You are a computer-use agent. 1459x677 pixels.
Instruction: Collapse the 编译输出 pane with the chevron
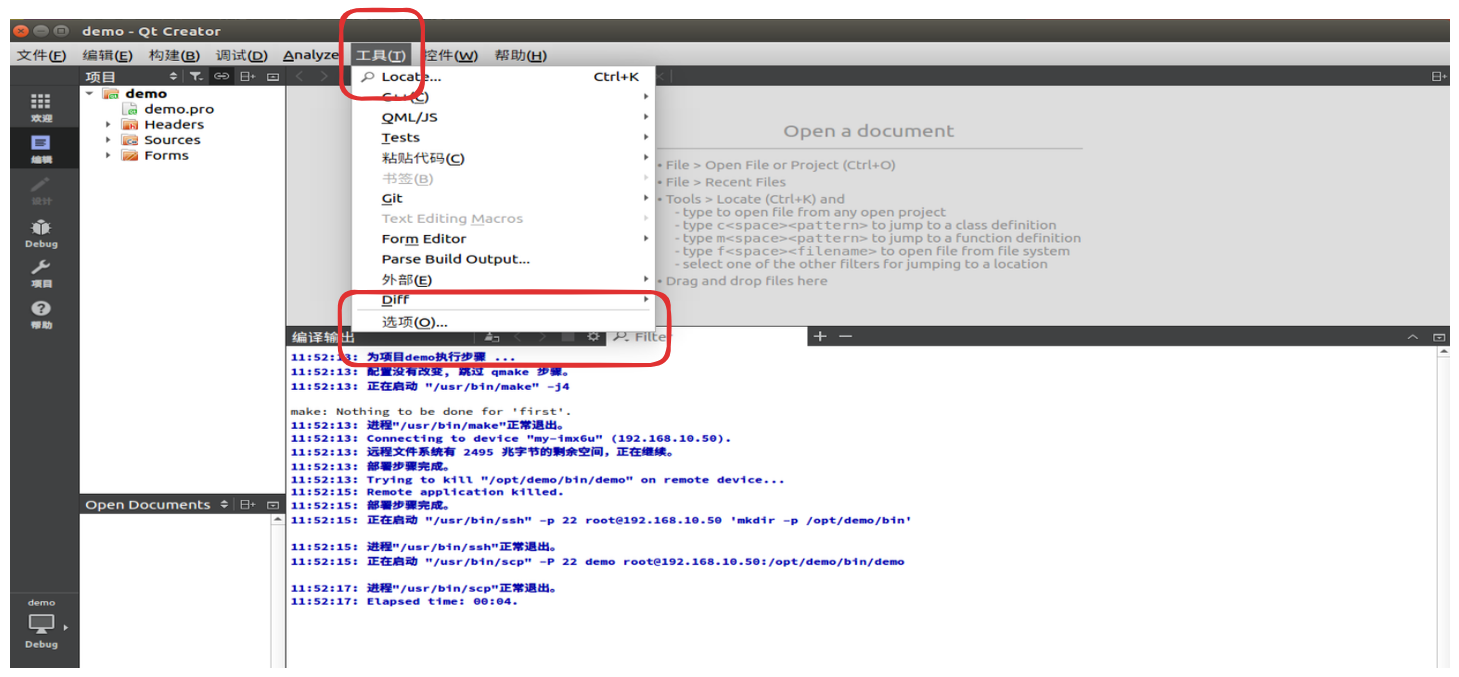[1414, 336]
